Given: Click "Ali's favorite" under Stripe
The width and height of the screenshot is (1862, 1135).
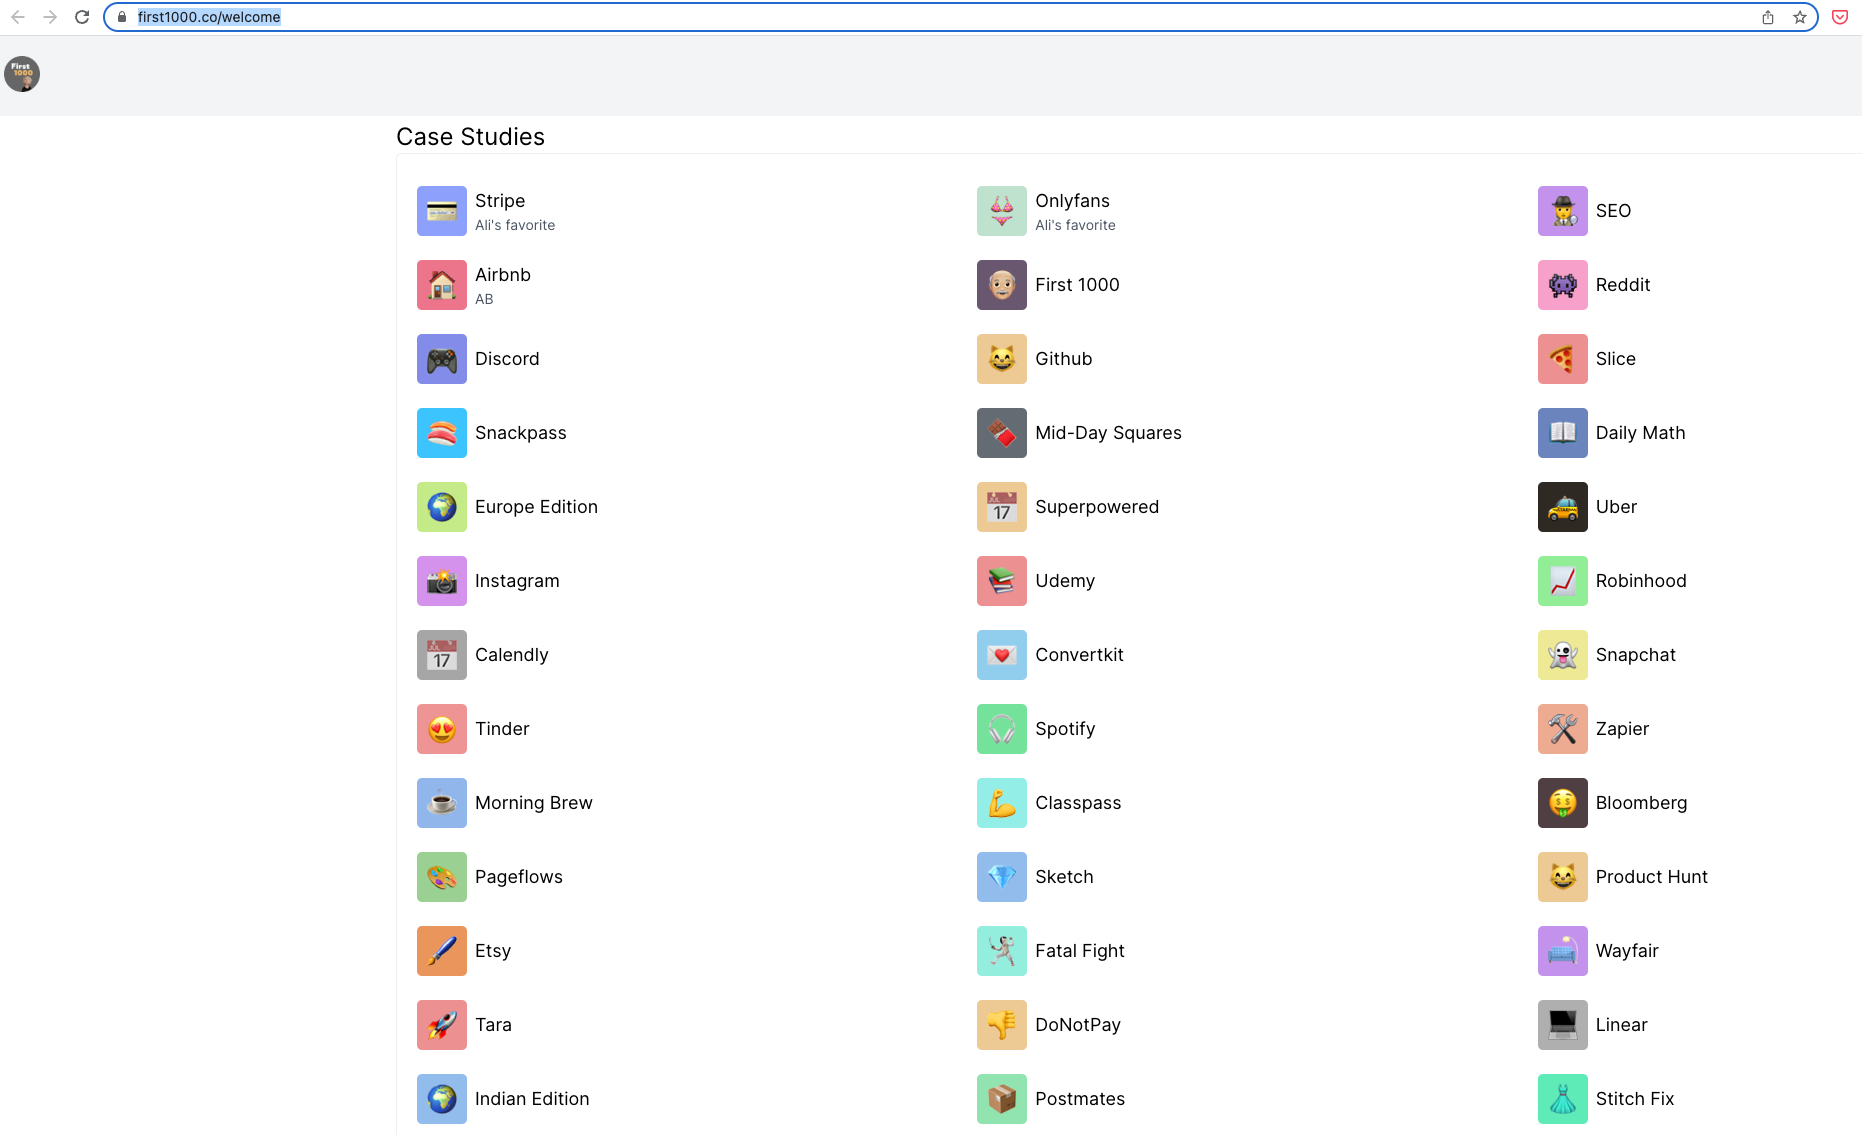Looking at the screenshot, I should tap(515, 225).
